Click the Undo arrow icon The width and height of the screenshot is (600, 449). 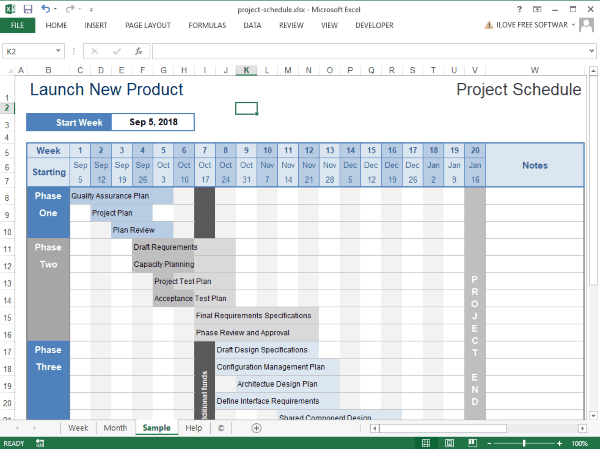[x=46, y=9]
